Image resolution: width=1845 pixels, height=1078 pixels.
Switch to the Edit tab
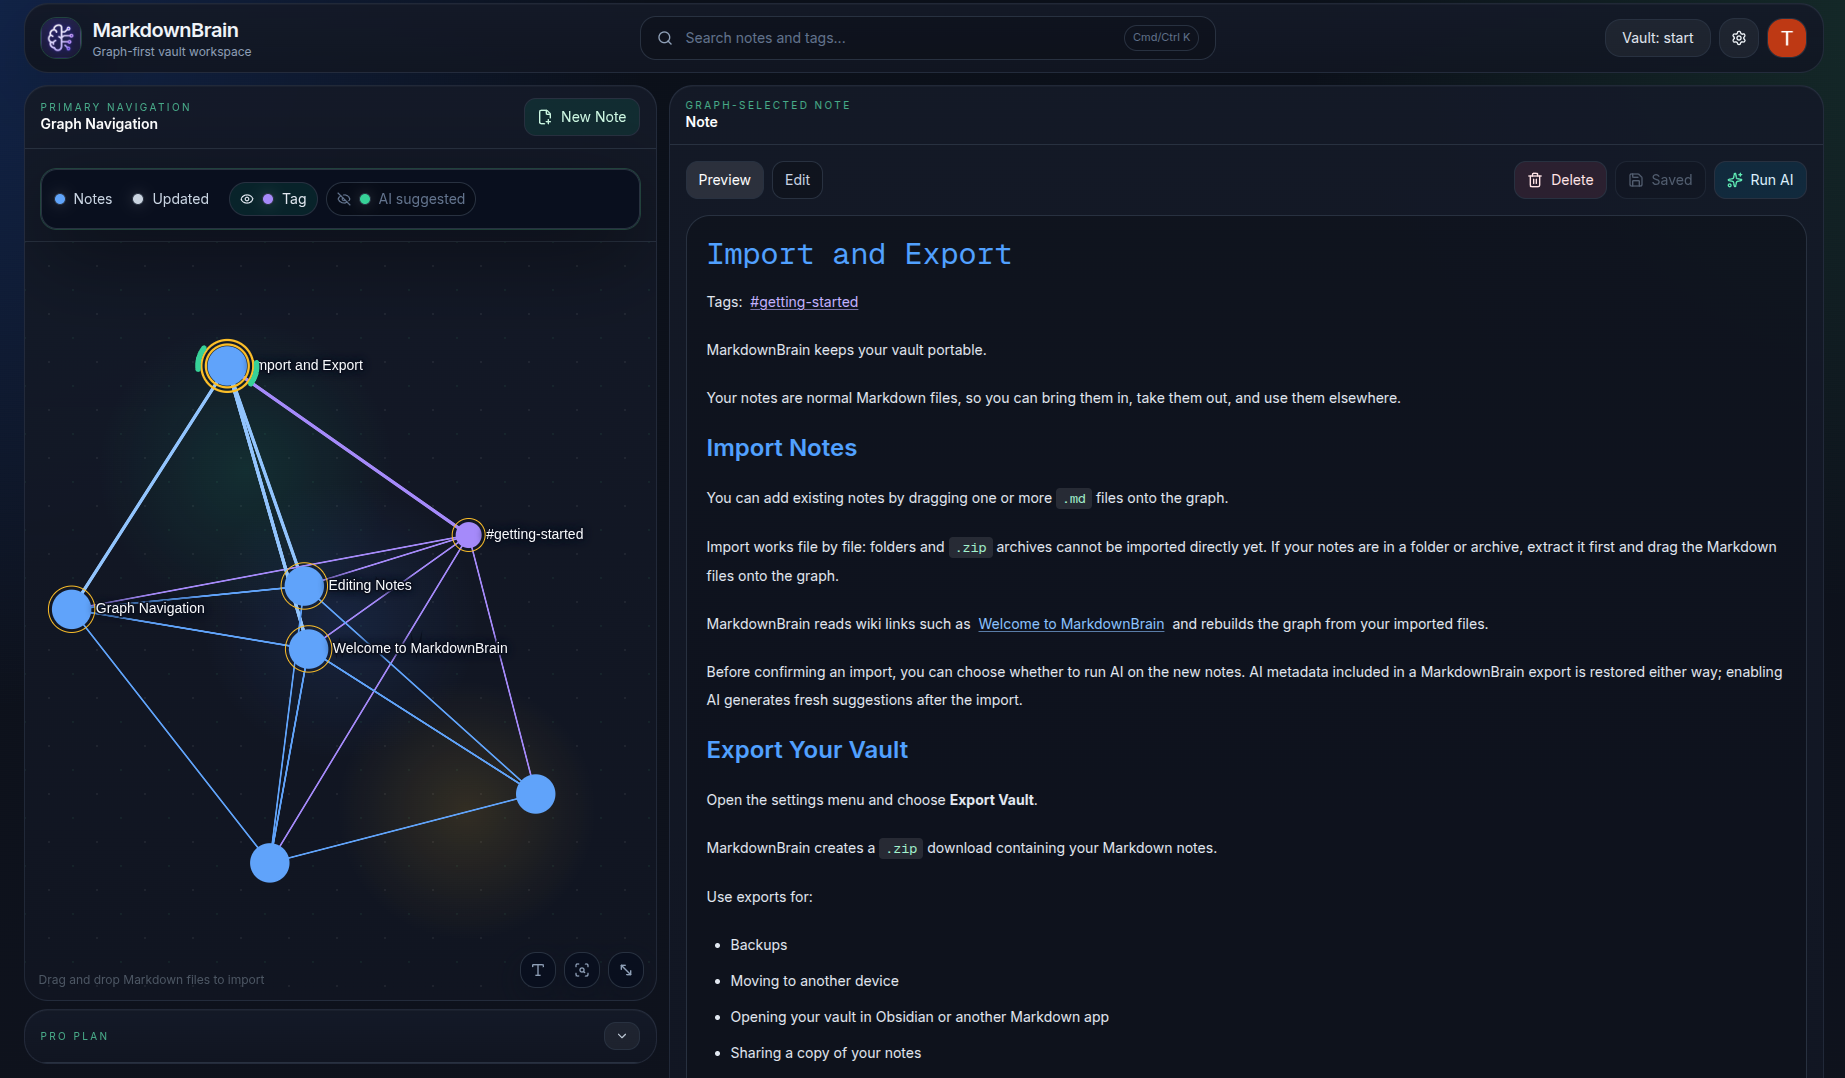797,180
